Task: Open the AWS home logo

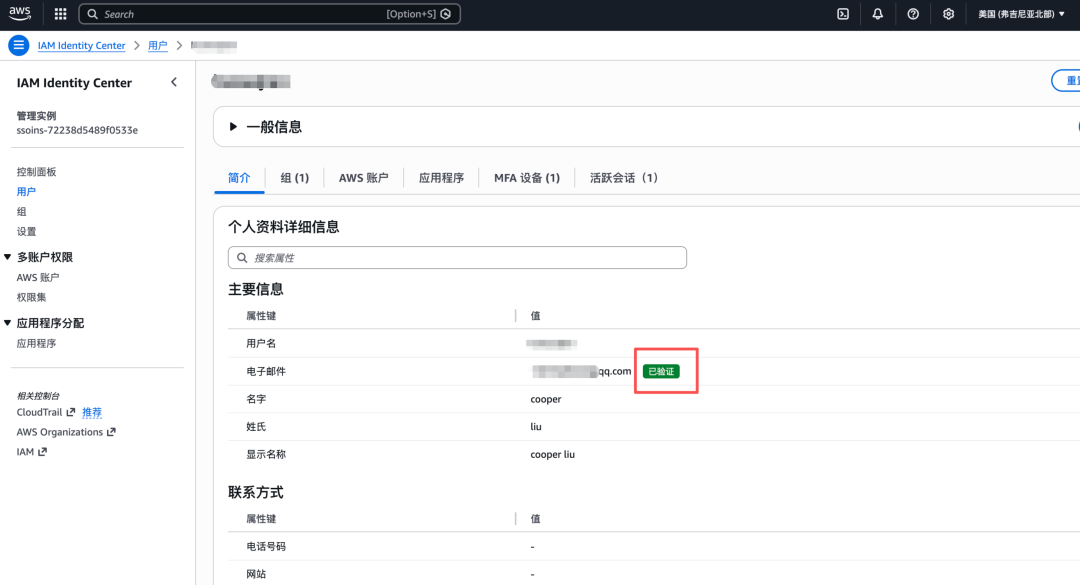Action: coord(19,13)
